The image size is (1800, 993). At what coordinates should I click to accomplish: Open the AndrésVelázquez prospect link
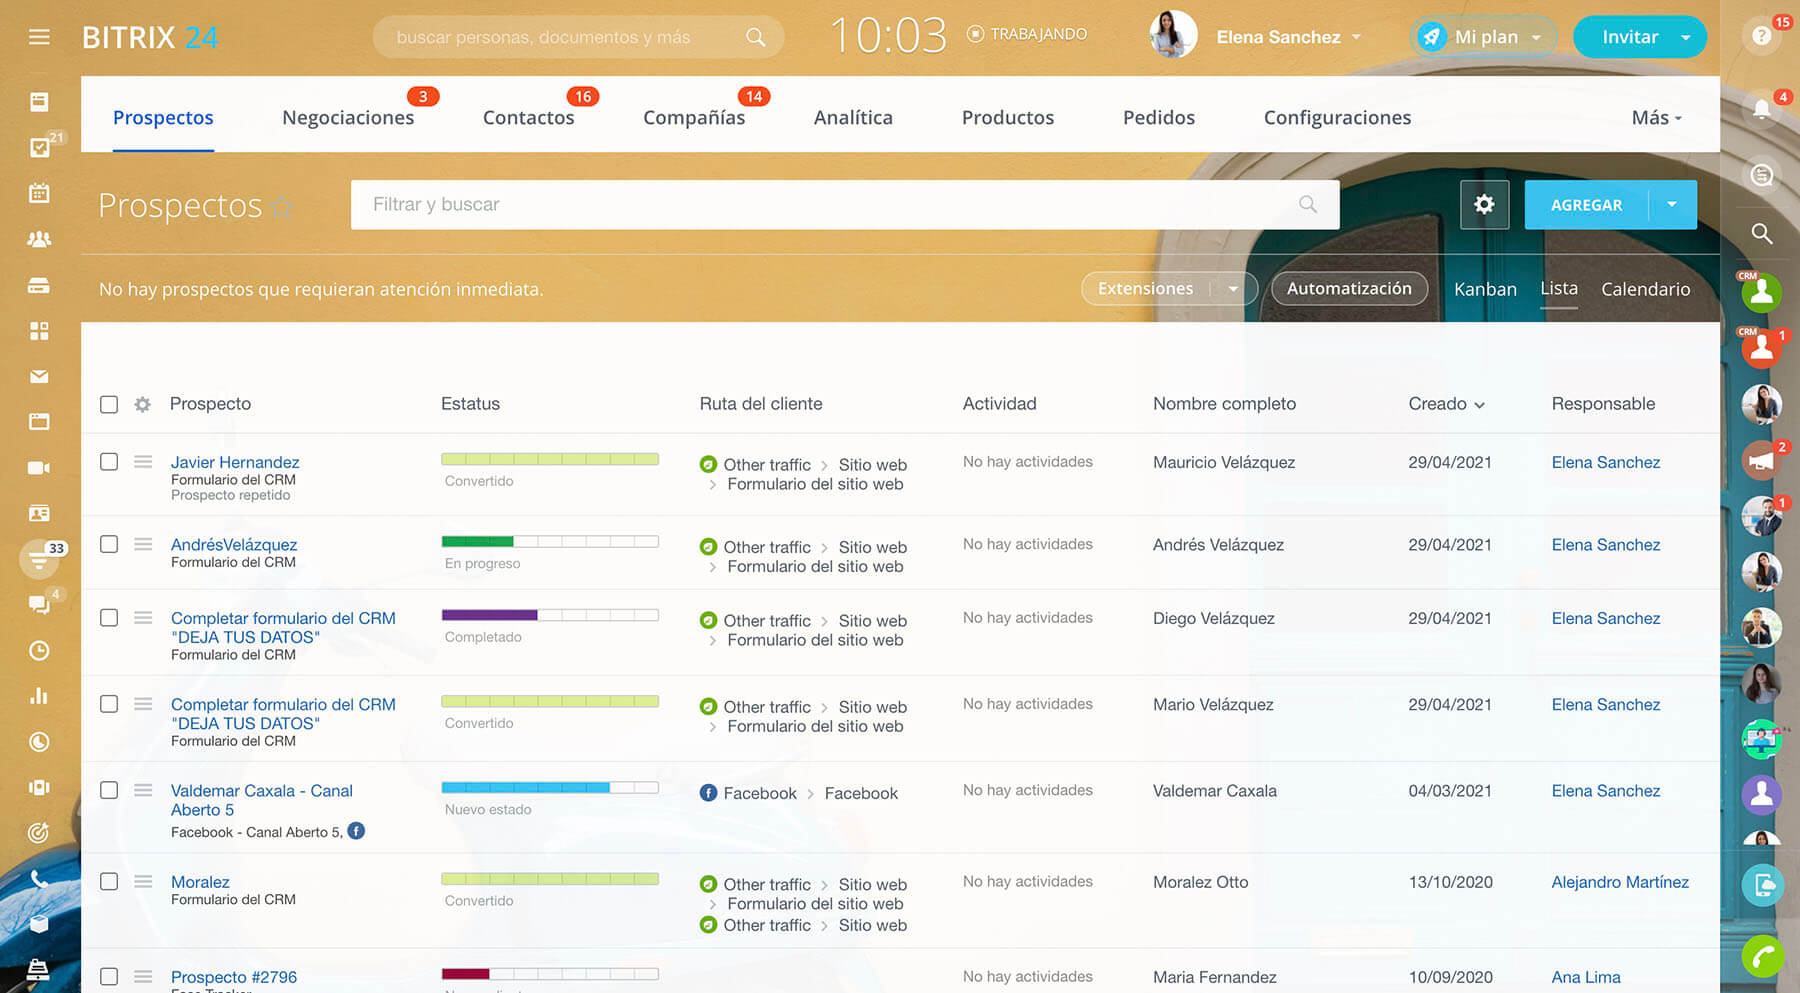pyautogui.click(x=234, y=545)
